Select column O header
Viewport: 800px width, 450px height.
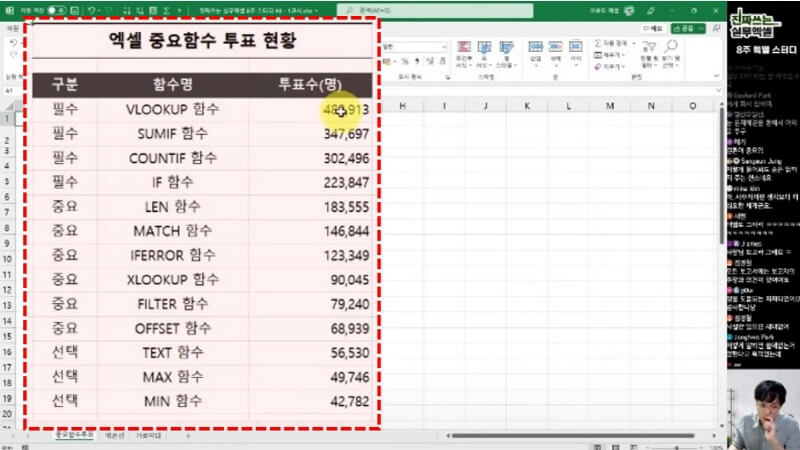click(692, 106)
